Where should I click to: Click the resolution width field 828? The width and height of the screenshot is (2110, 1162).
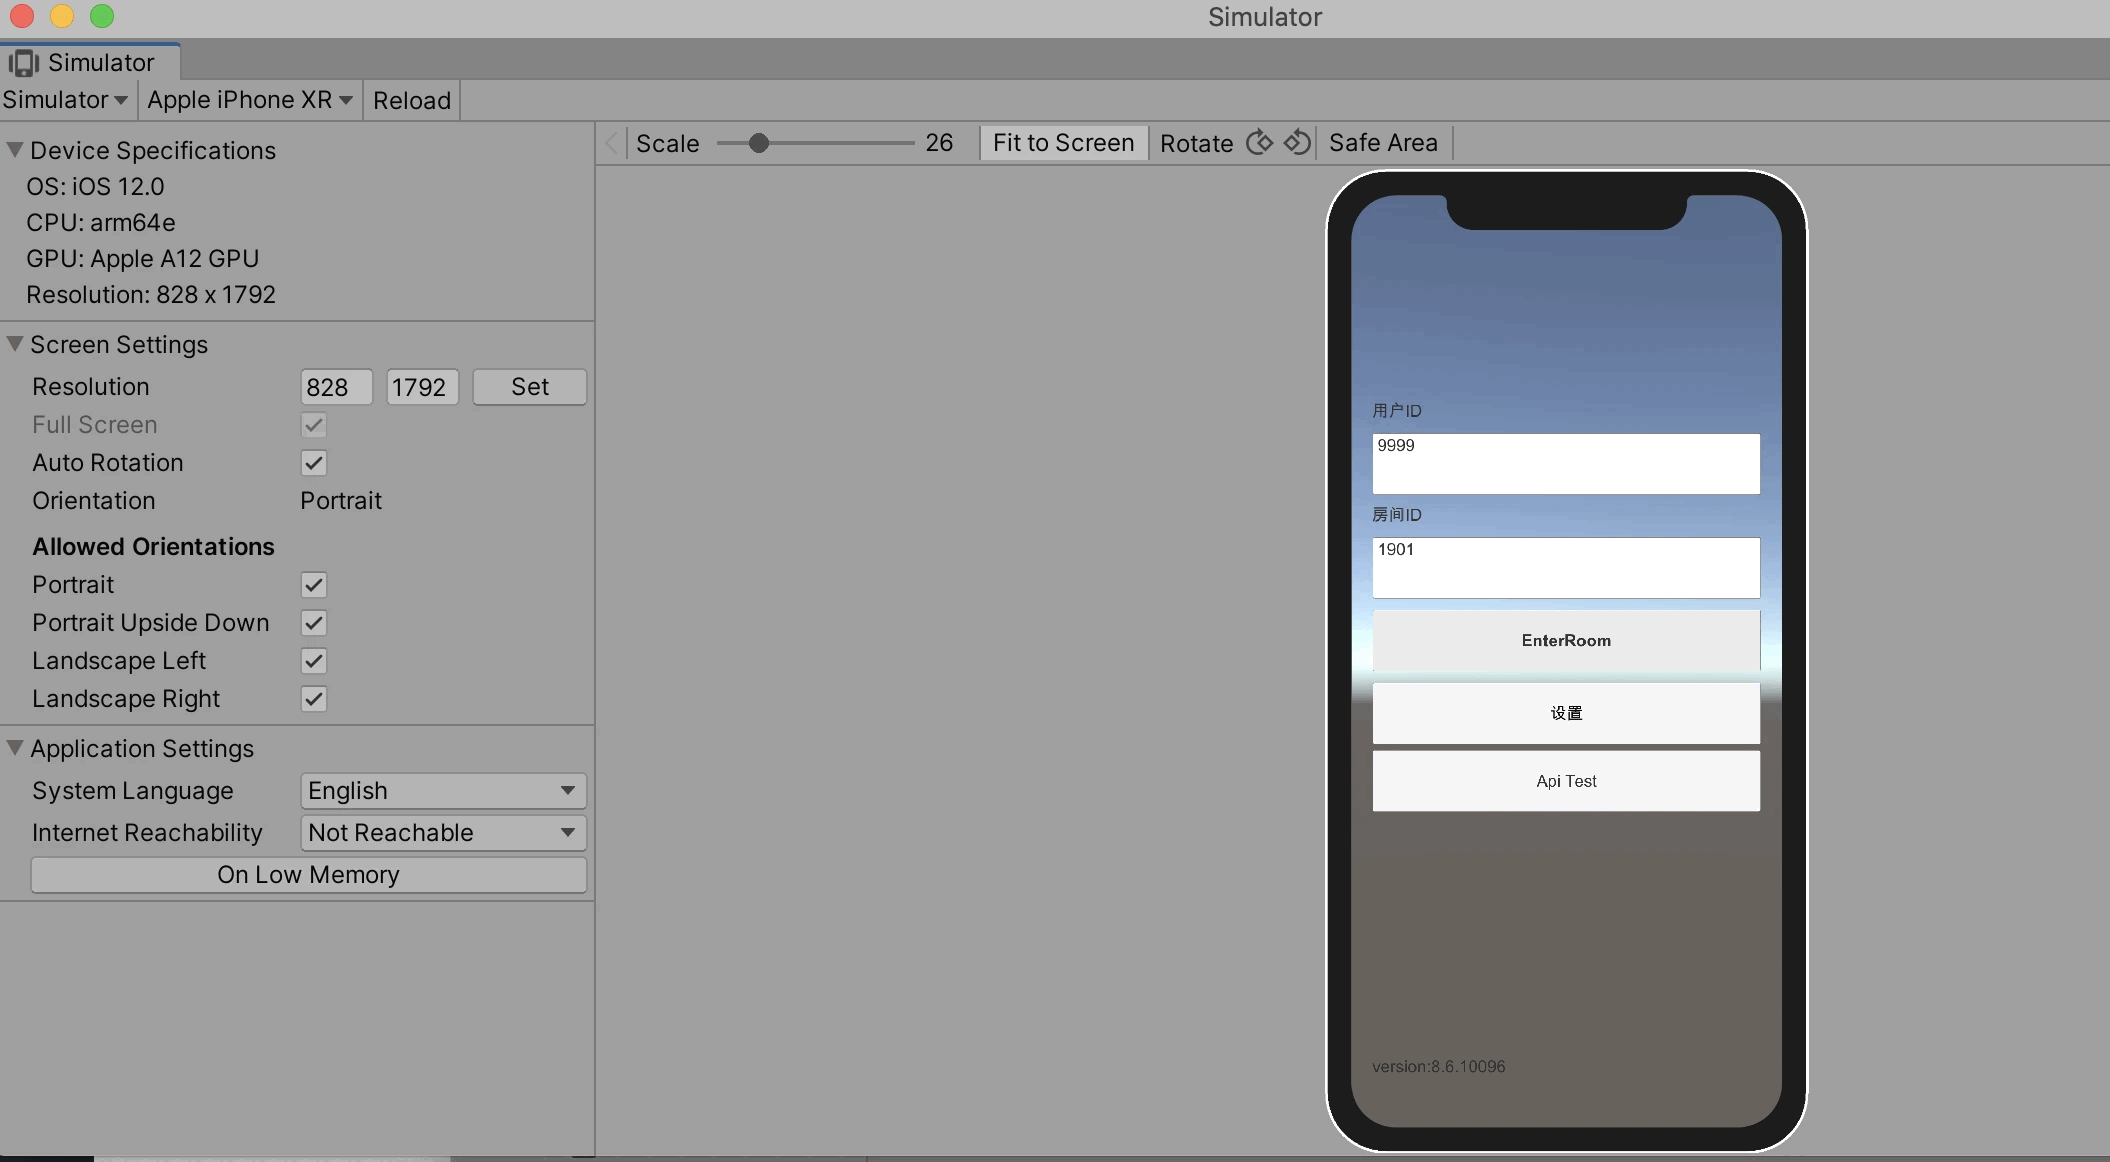[x=336, y=387]
